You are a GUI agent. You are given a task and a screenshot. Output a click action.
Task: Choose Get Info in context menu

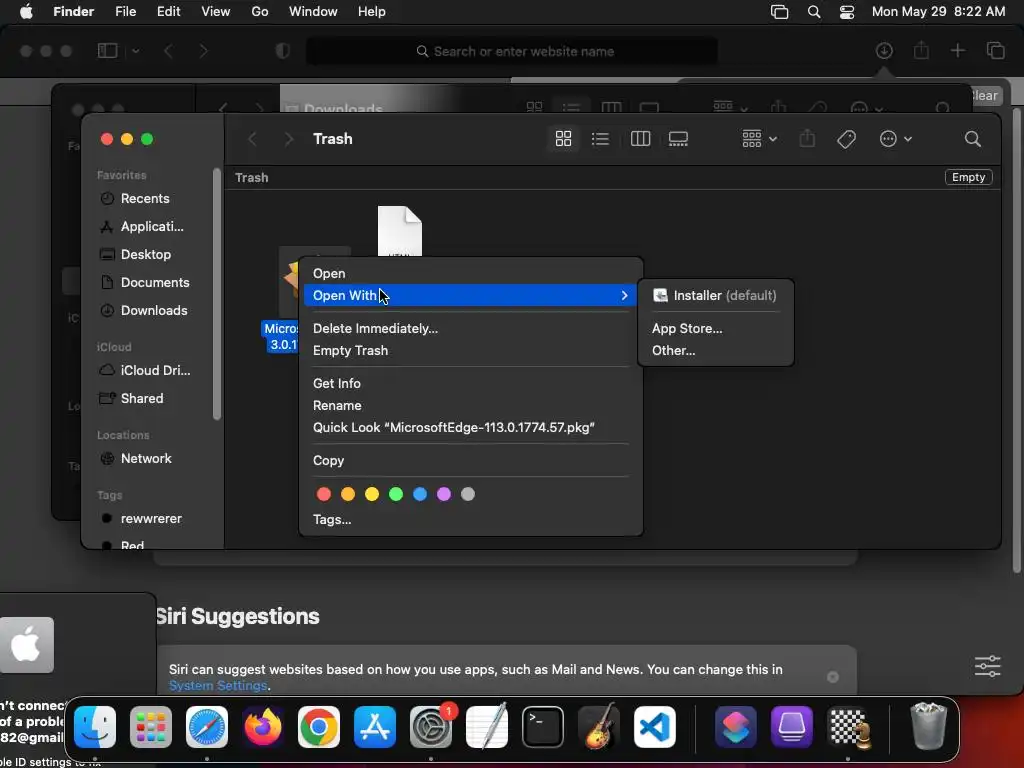pyautogui.click(x=470, y=383)
